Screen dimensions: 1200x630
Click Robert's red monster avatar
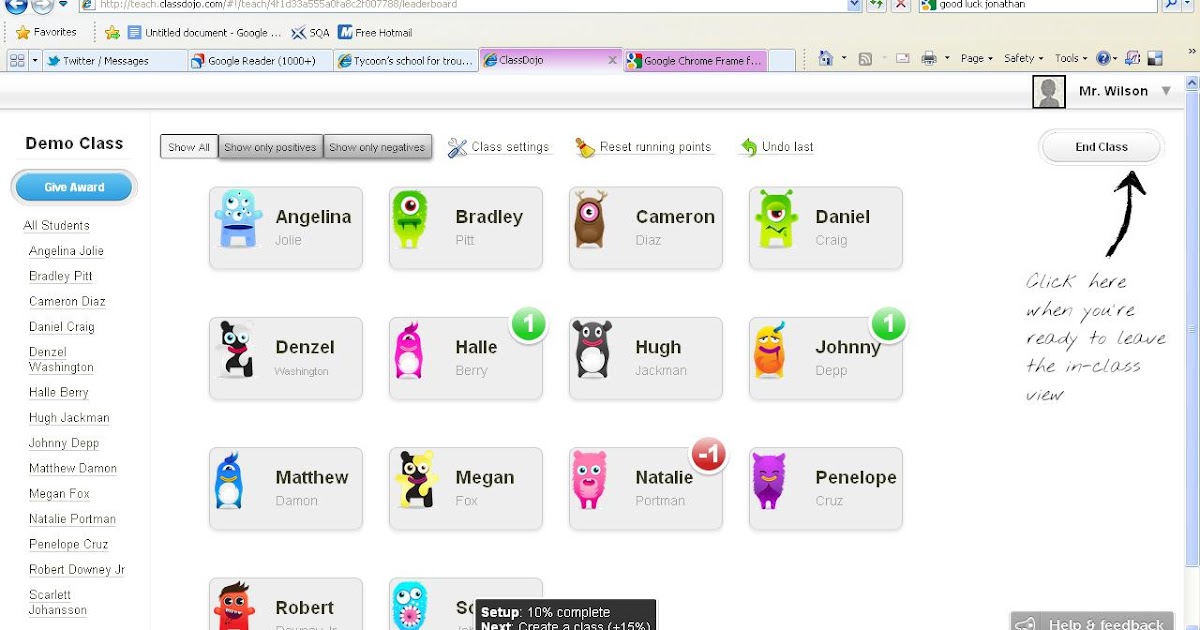point(233,606)
